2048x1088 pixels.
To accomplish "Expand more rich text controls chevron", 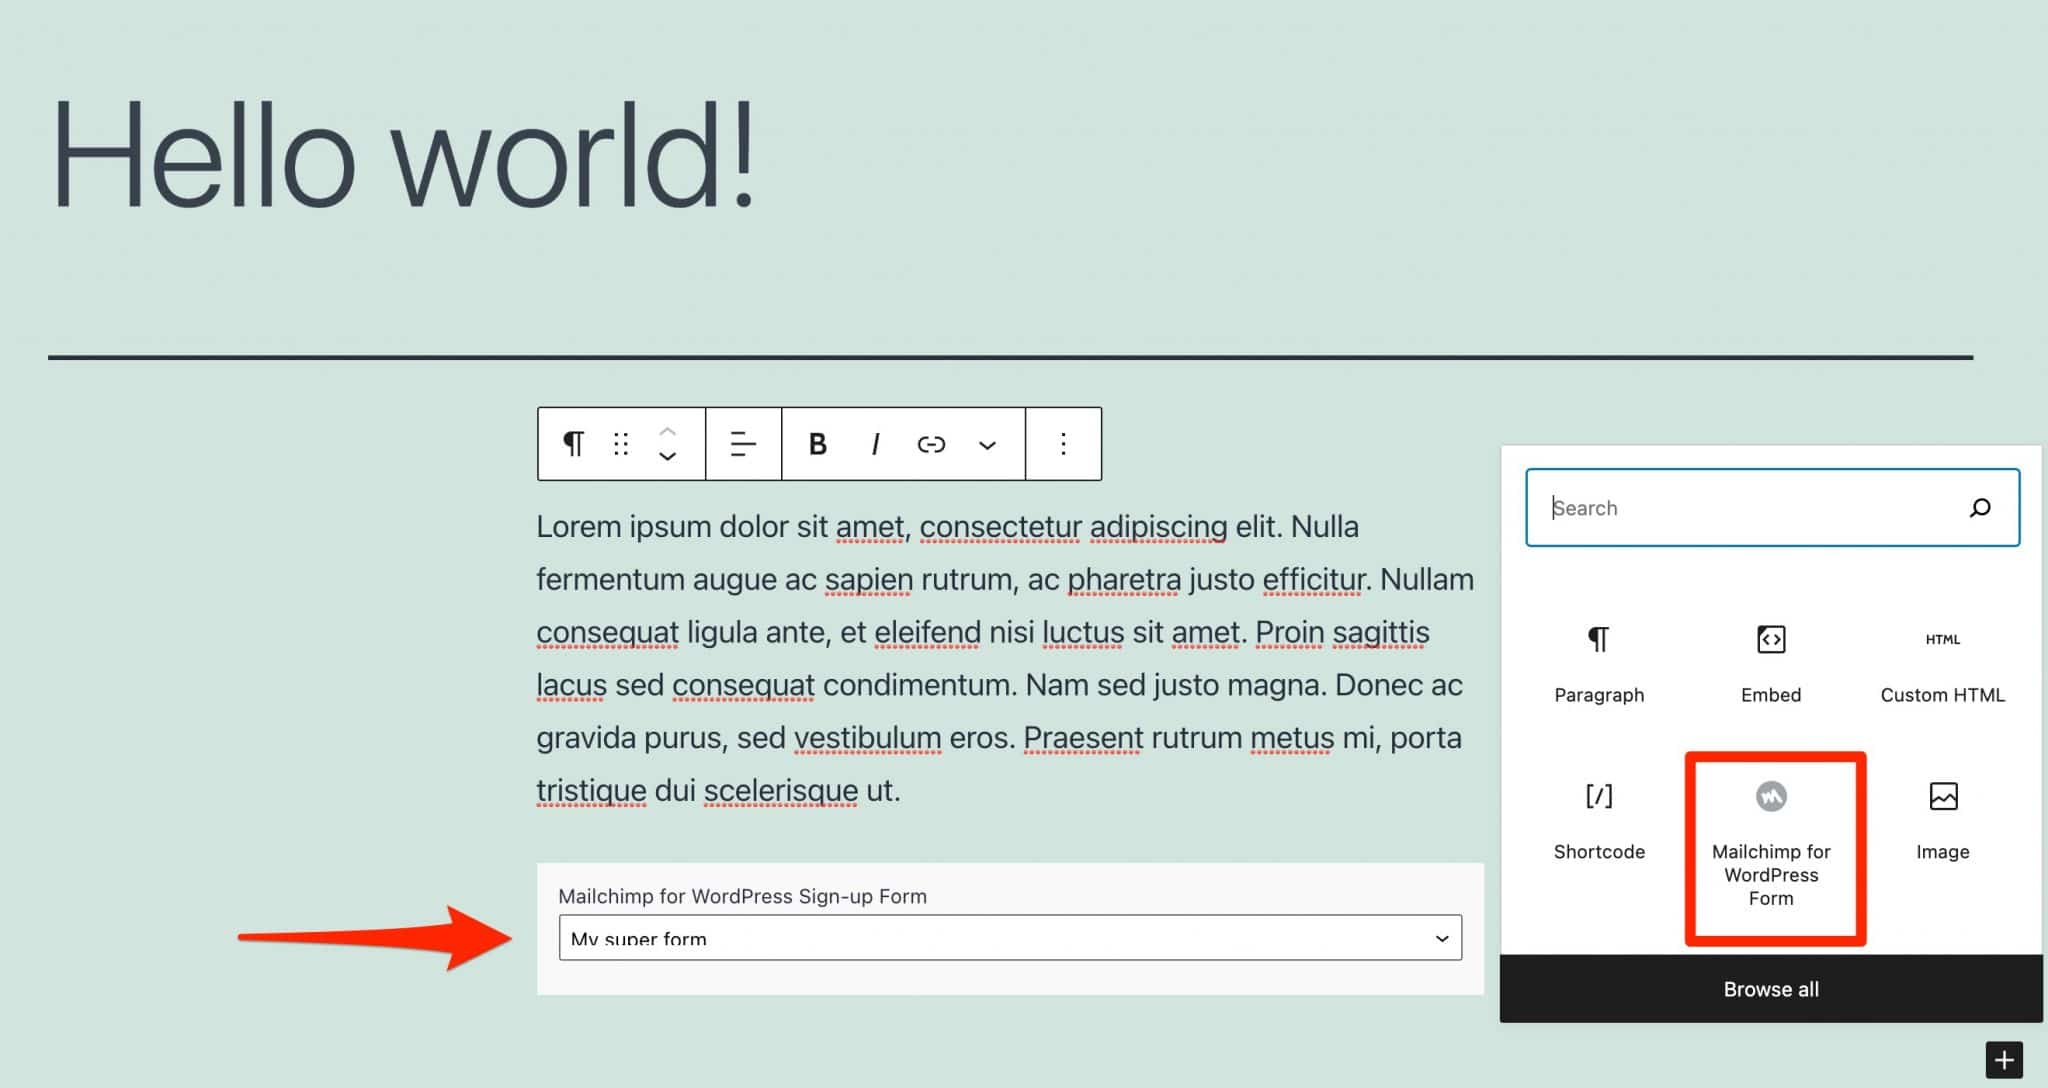I will (987, 445).
